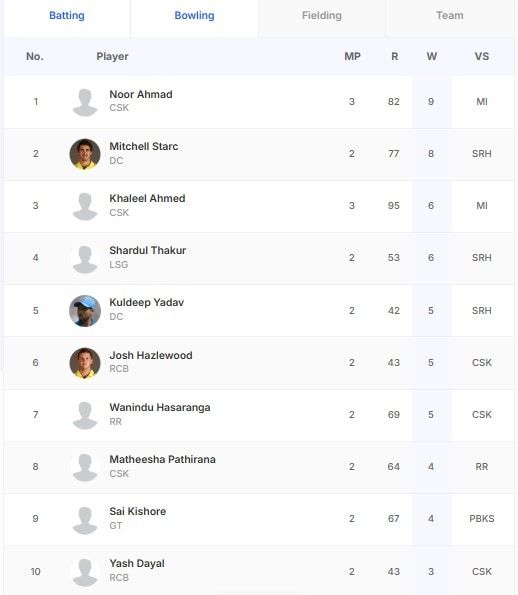Open the Team tab
This screenshot has width=518, height=595.
click(450, 16)
